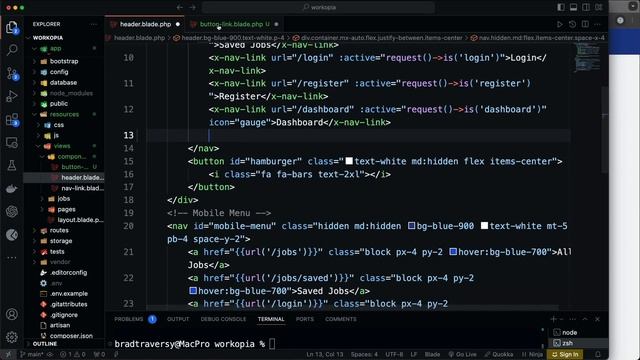Split the editor right
Screen dimensions: 640x360
coord(585,24)
